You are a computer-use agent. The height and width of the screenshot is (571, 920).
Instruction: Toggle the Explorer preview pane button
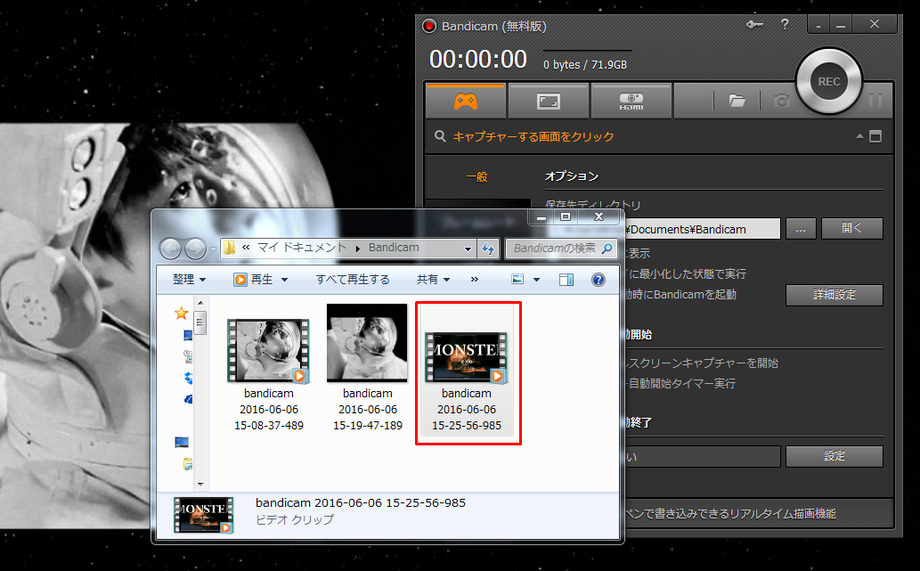coord(566,280)
